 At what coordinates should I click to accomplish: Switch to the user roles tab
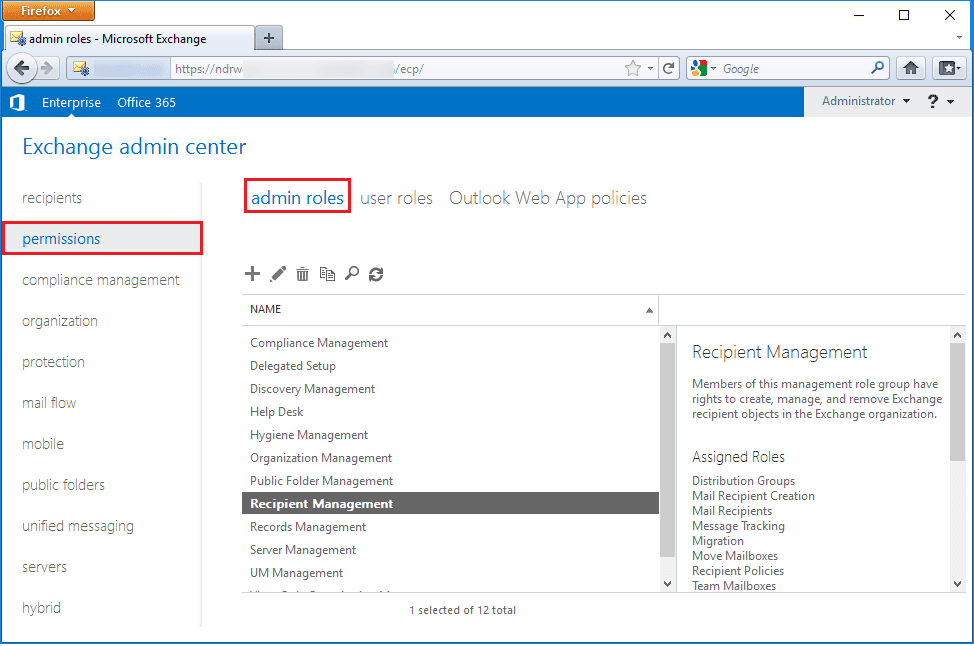click(x=396, y=198)
